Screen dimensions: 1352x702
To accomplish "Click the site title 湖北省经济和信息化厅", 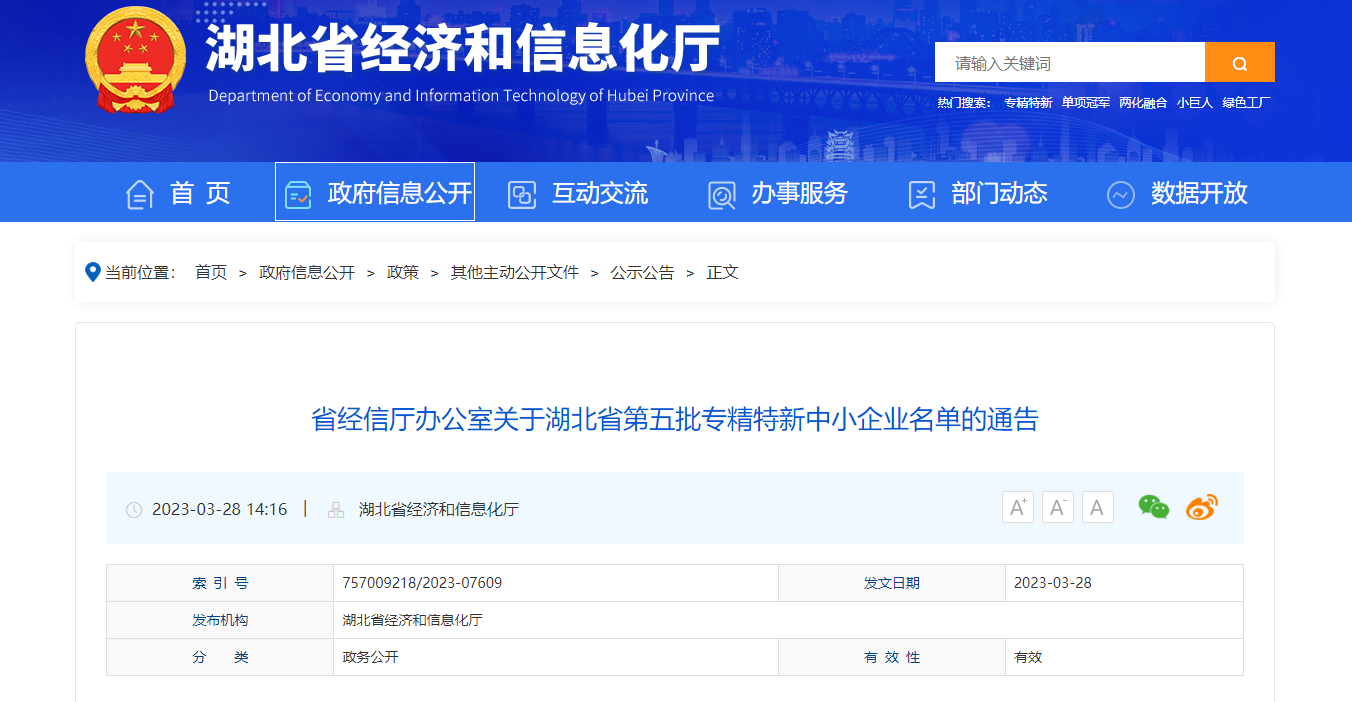I will (x=463, y=47).
